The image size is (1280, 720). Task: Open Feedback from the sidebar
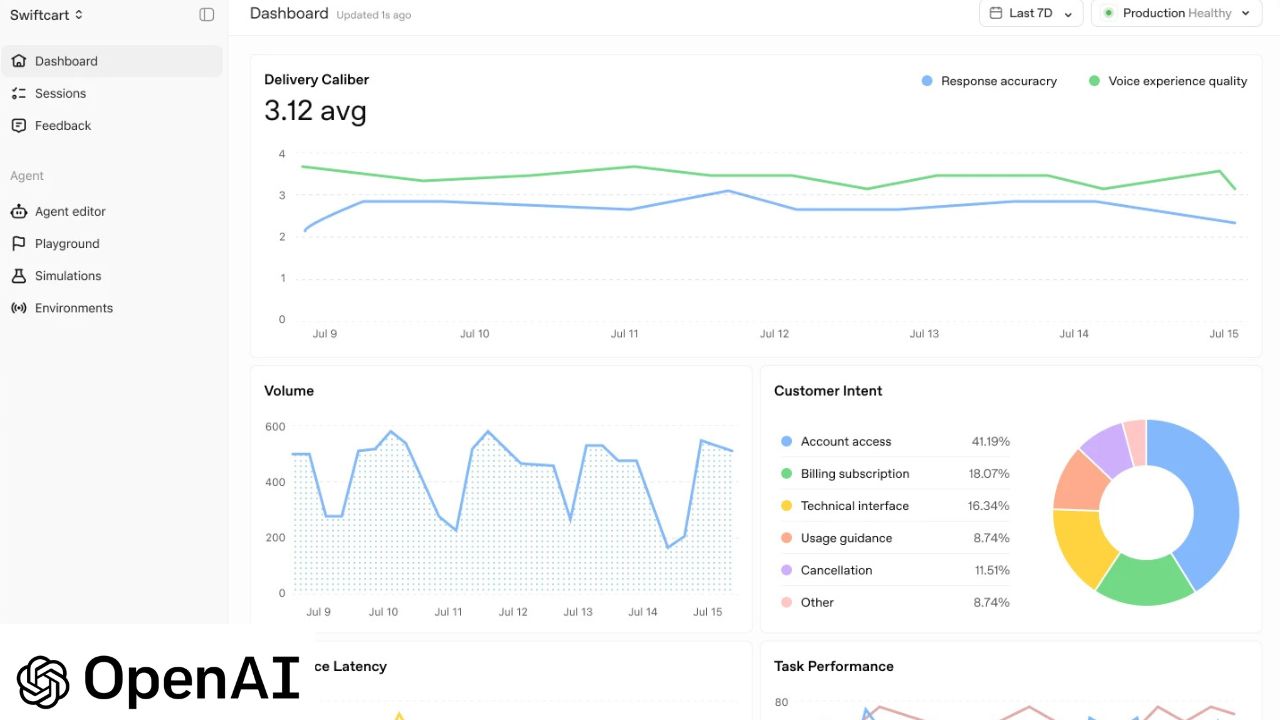pos(112,125)
